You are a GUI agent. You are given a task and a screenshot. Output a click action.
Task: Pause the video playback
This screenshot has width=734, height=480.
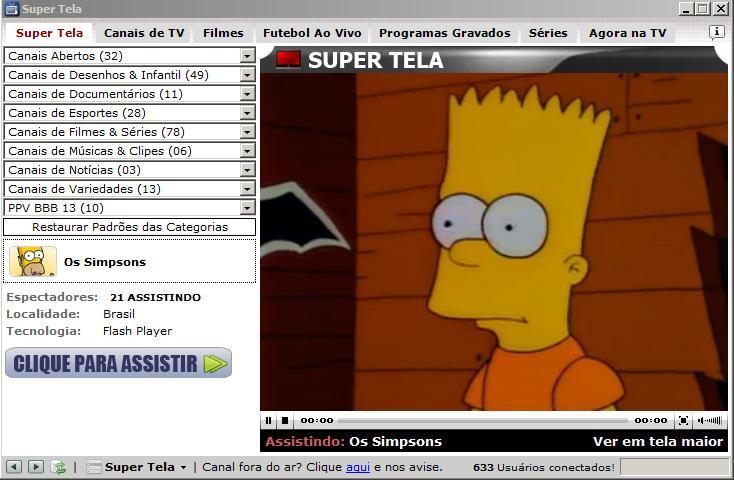(x=268, y=421)
